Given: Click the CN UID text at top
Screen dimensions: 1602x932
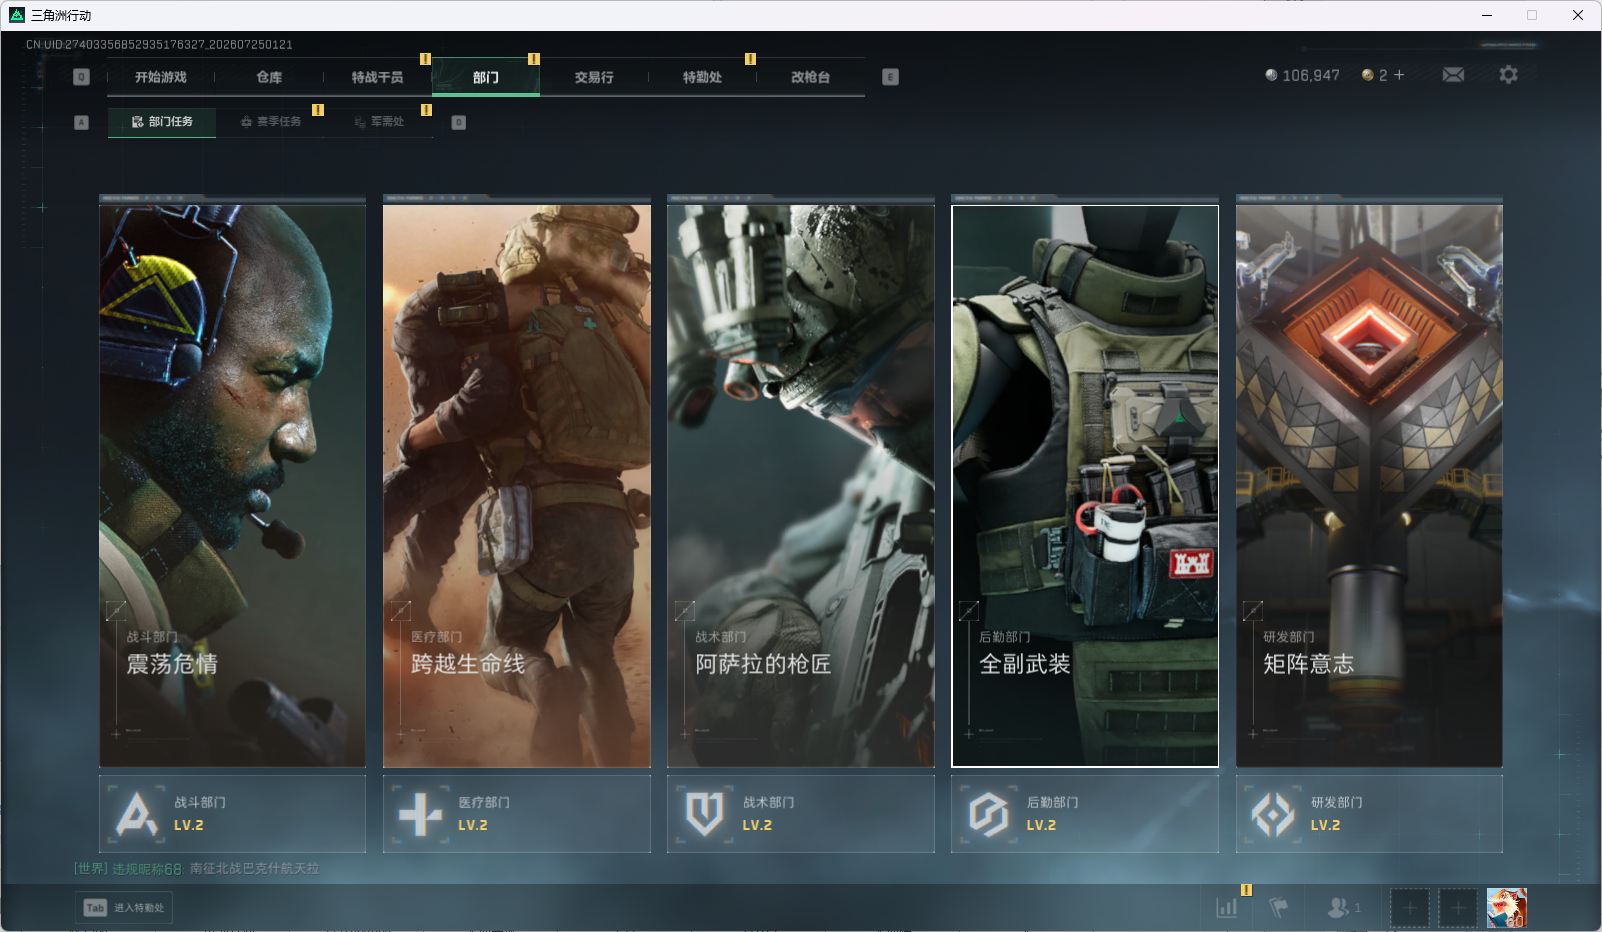Looking at the screenshot, I should pyautogui.click(x=159, y=45).
